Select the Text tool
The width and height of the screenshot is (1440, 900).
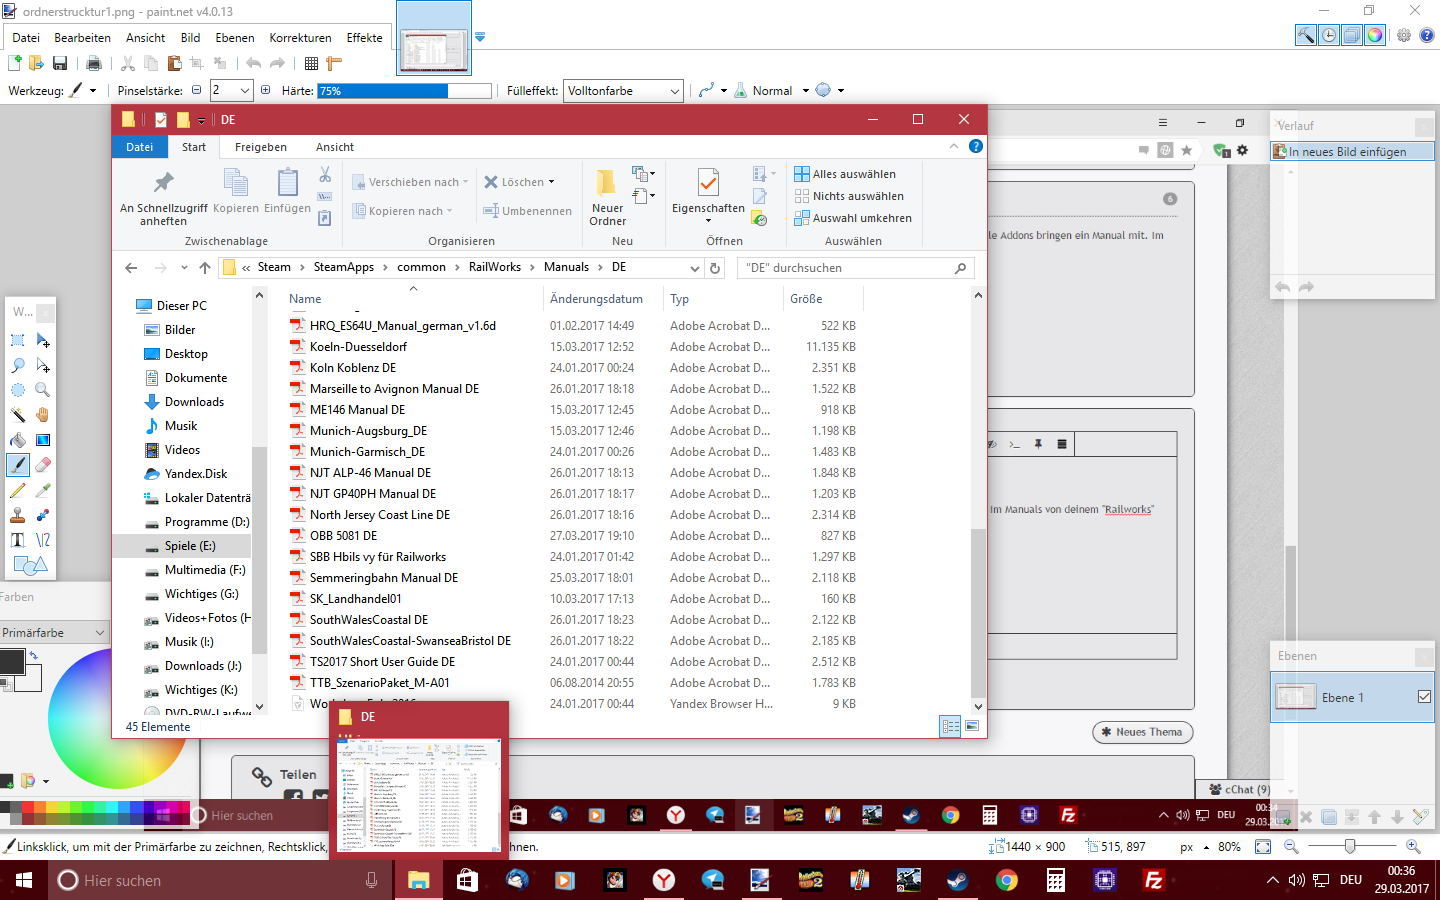[18, 540]
